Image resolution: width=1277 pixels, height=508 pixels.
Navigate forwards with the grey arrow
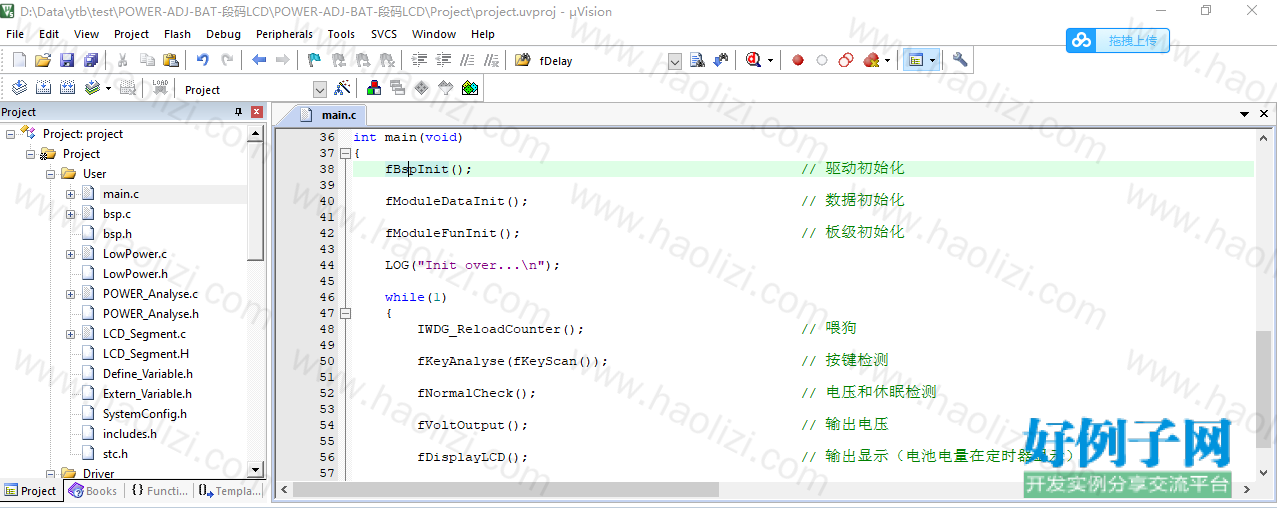[x=283, y=60]
